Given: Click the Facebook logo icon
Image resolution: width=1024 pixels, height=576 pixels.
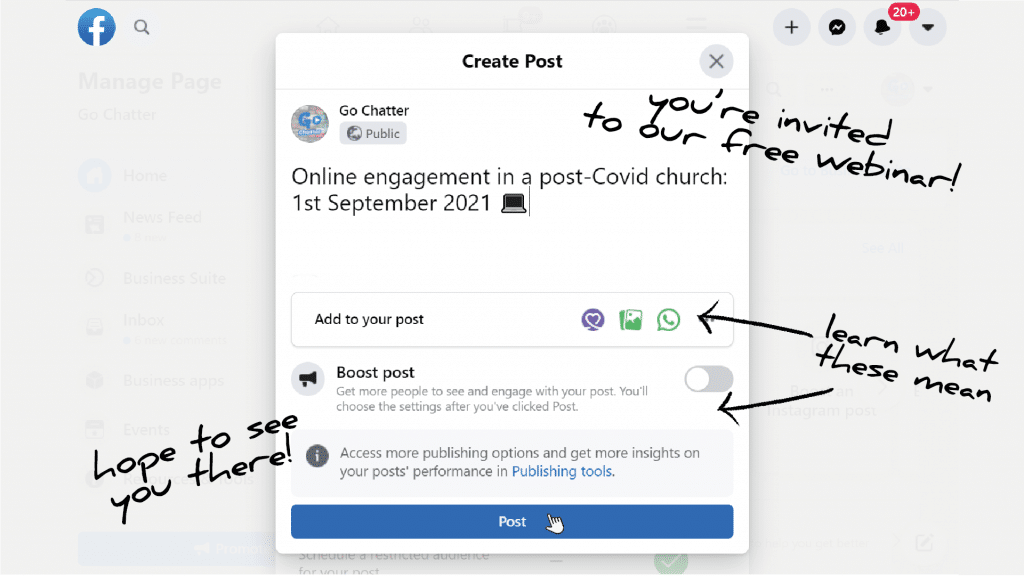Looking at the screenshot, I should (97, 27).
